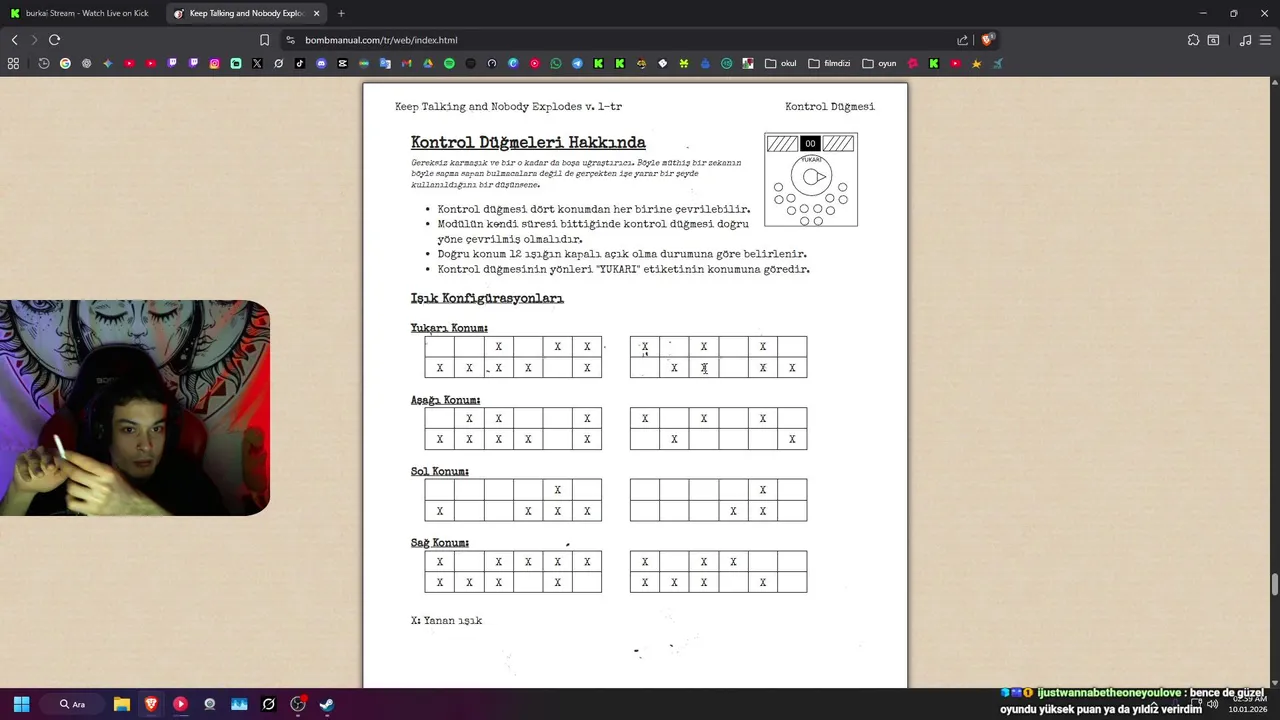This screenshot has width=1280, height=720.
Task: Click the 'Işık Konfigürasyonları' heading
Action: tap(487, 298)
